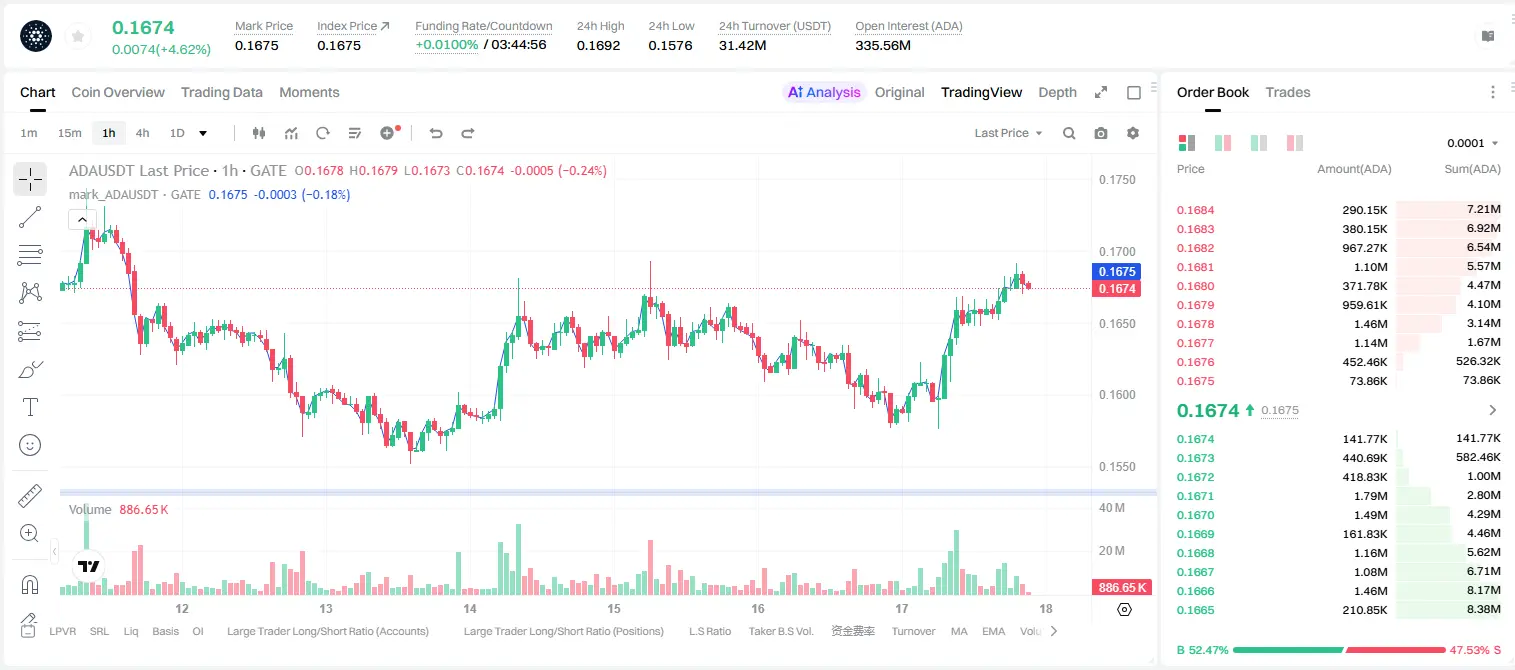The width and height of the screenshot is (1515, 670).
Task: Select the trend line drawing tool
Action: (x=30, y=217)
